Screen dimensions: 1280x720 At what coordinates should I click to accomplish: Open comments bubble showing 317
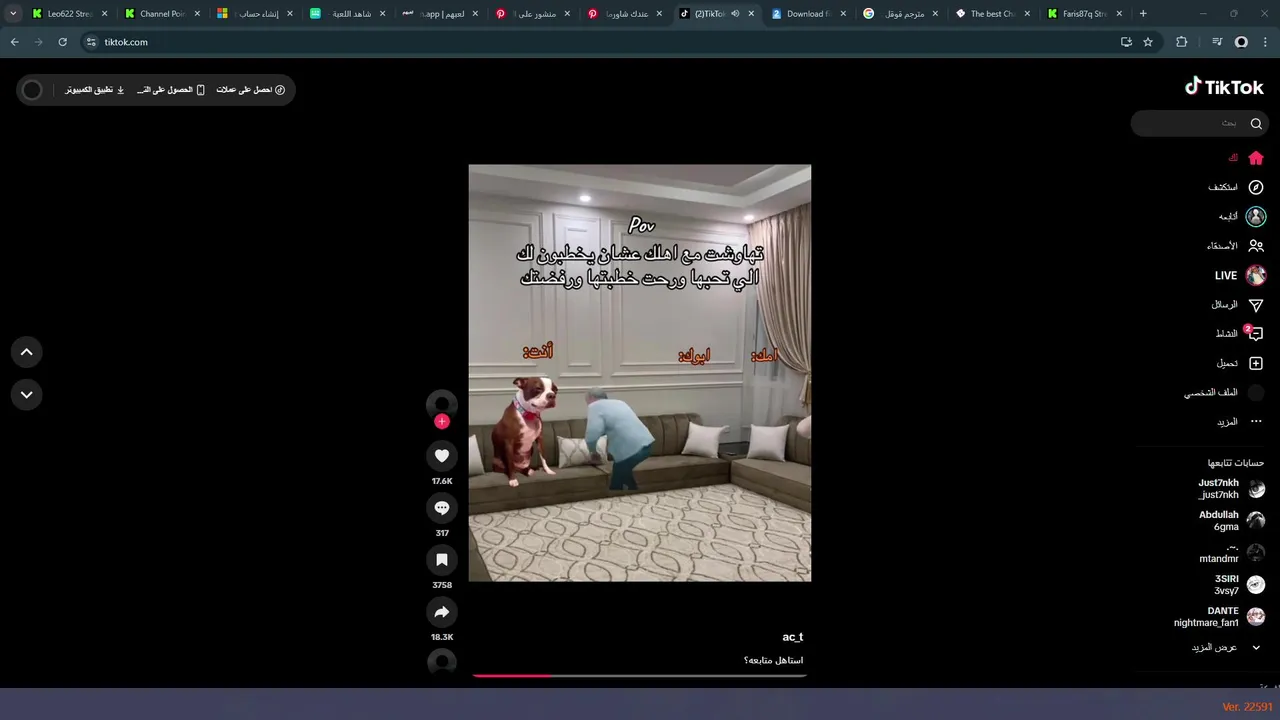coord(442,508)
